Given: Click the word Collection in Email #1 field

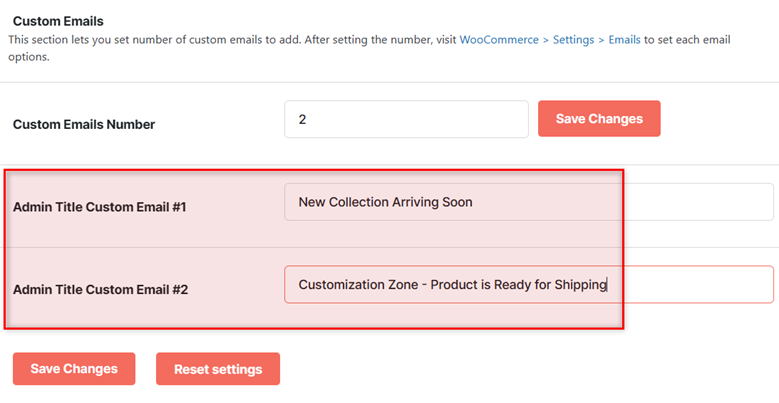Looking at the screenshot, I should 359,202.
